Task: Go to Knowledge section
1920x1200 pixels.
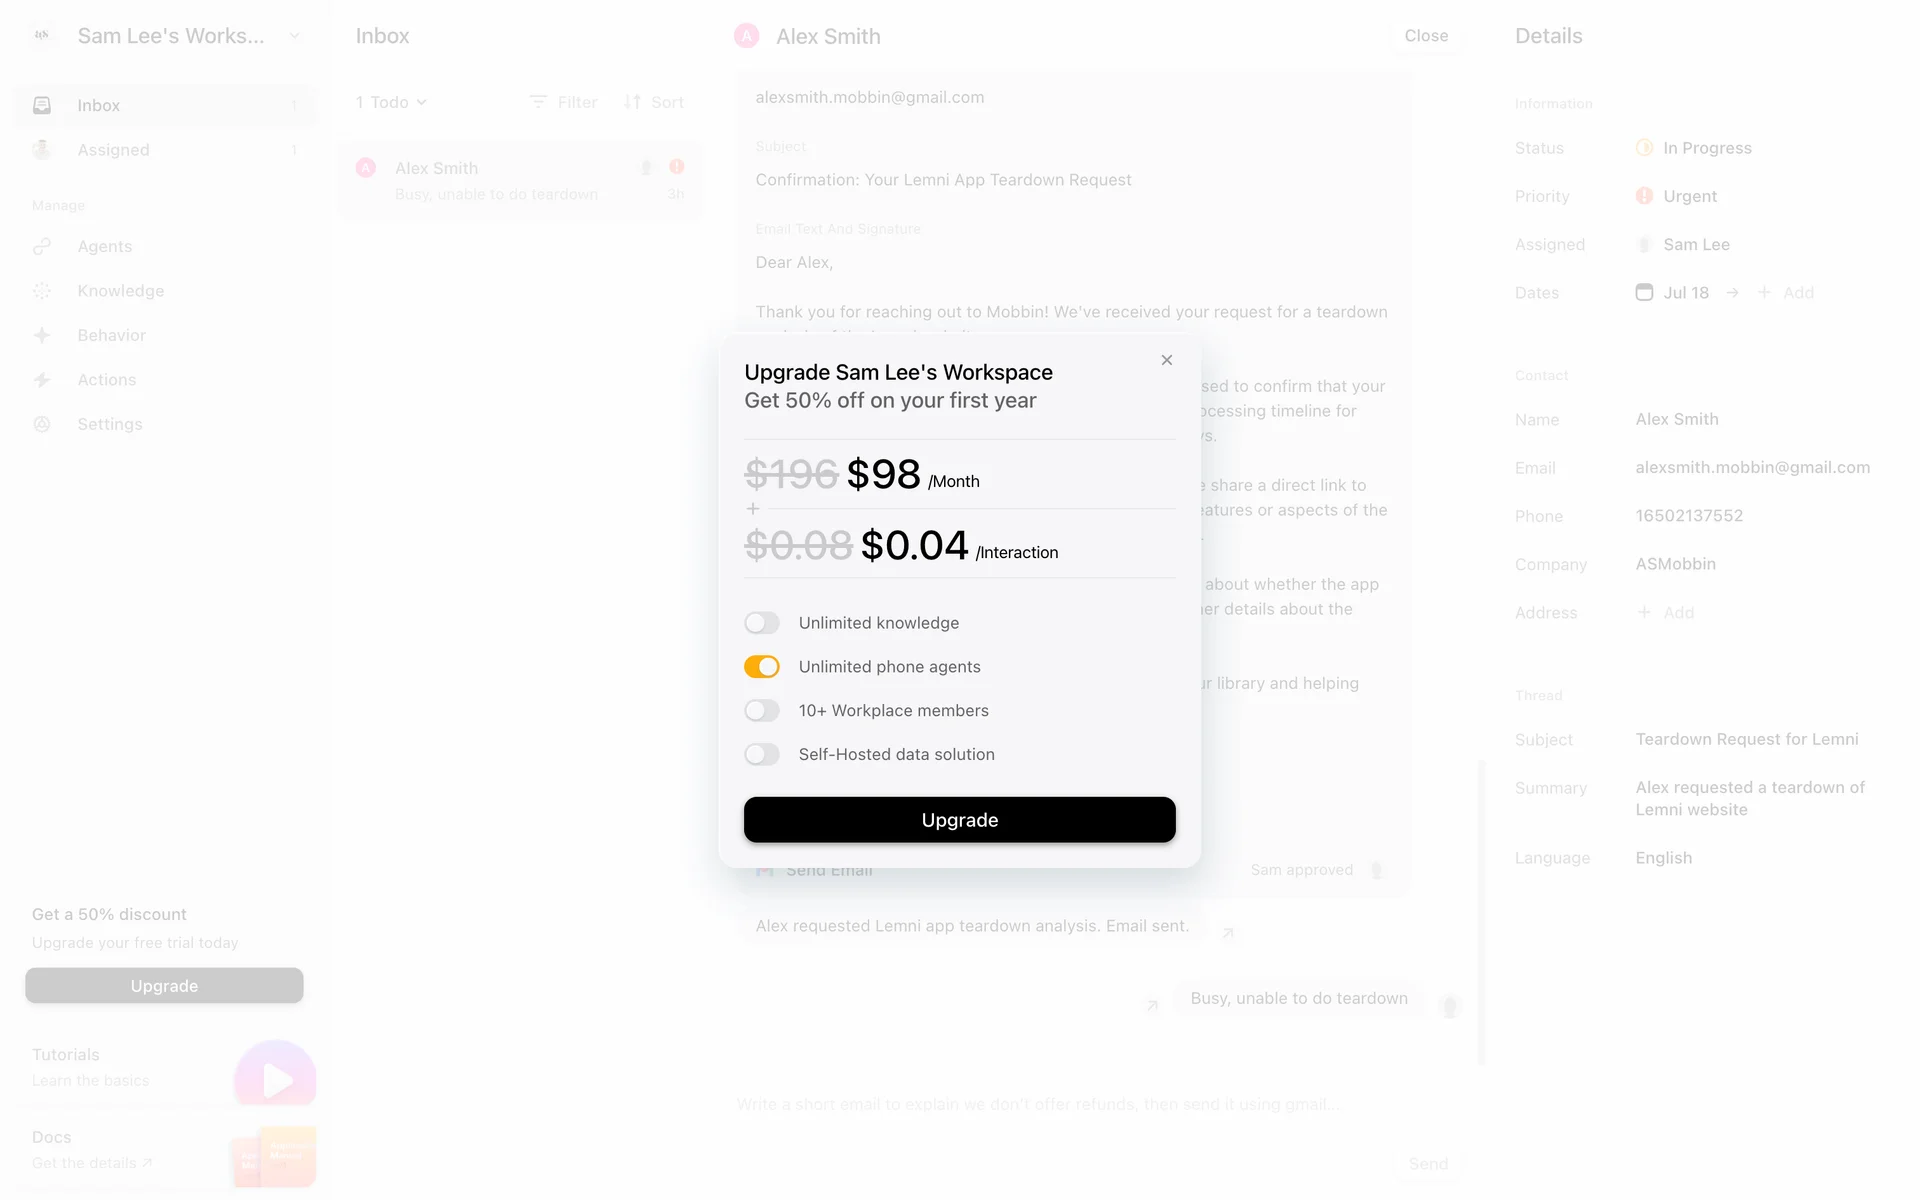Action: pyautogui.click(x=120, y=291)
